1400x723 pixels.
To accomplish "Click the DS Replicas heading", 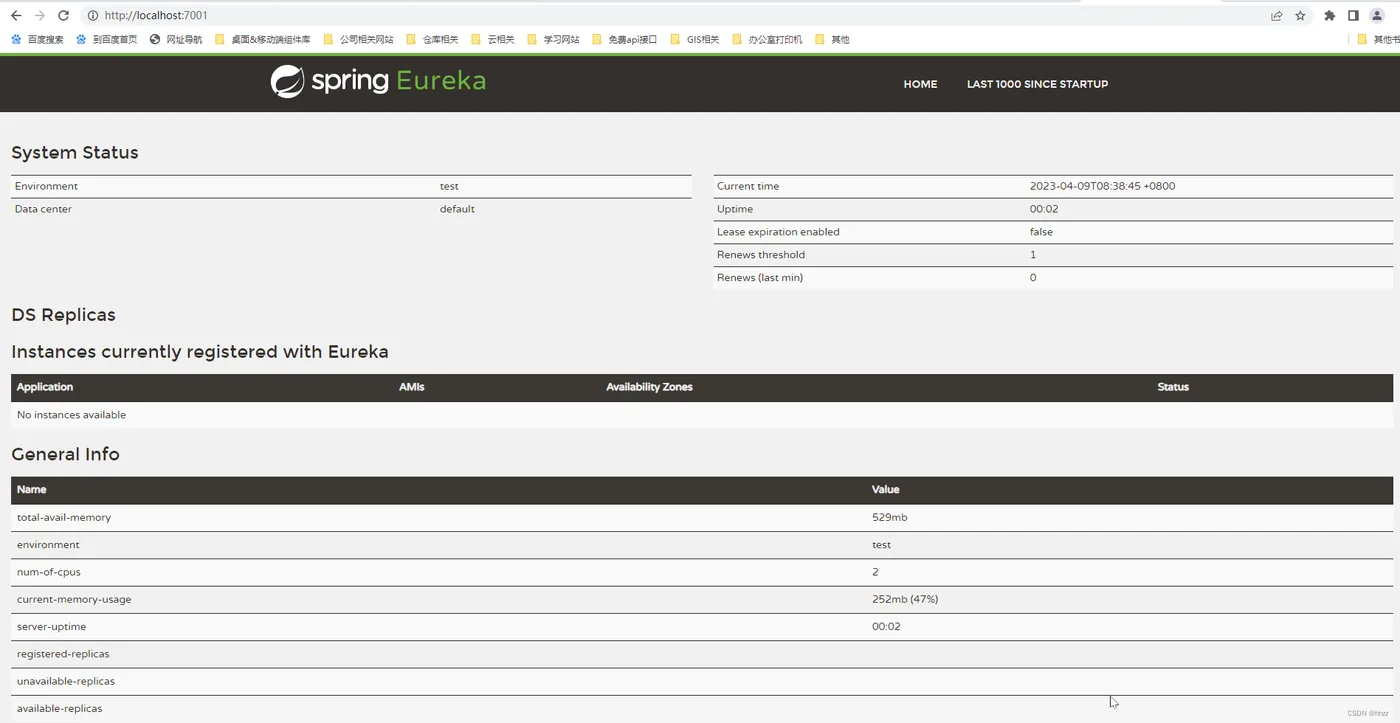I will click(x=63, y=315).
